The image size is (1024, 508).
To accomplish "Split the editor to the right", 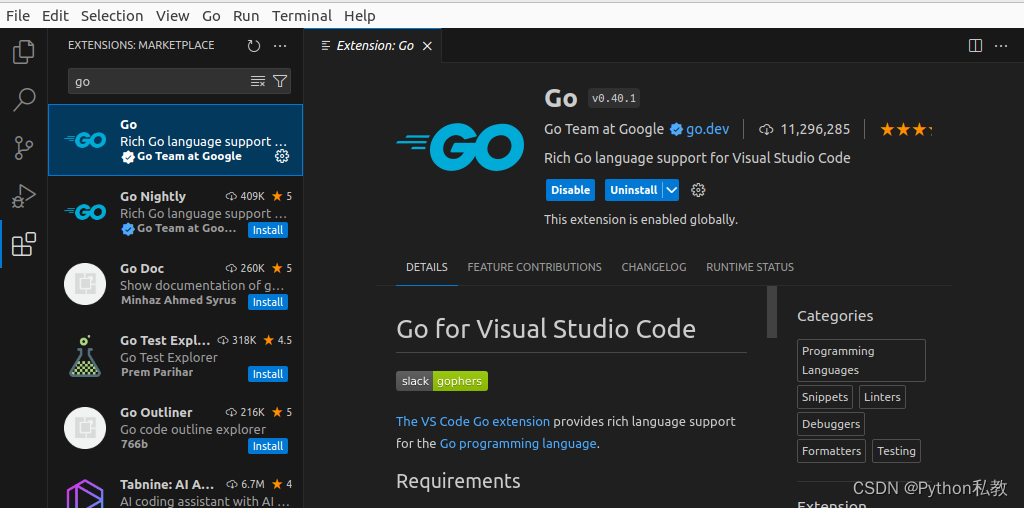I will (x=975, y=46).
